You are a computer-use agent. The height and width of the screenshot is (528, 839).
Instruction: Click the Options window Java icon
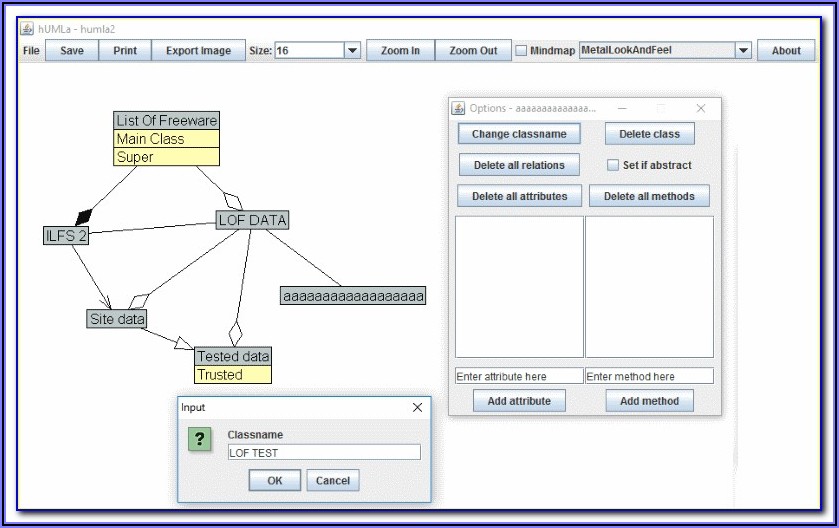coord(459,108)
